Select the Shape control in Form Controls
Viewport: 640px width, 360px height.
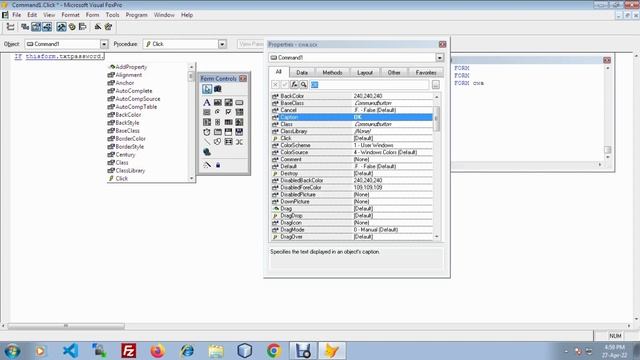click(218, 142)
